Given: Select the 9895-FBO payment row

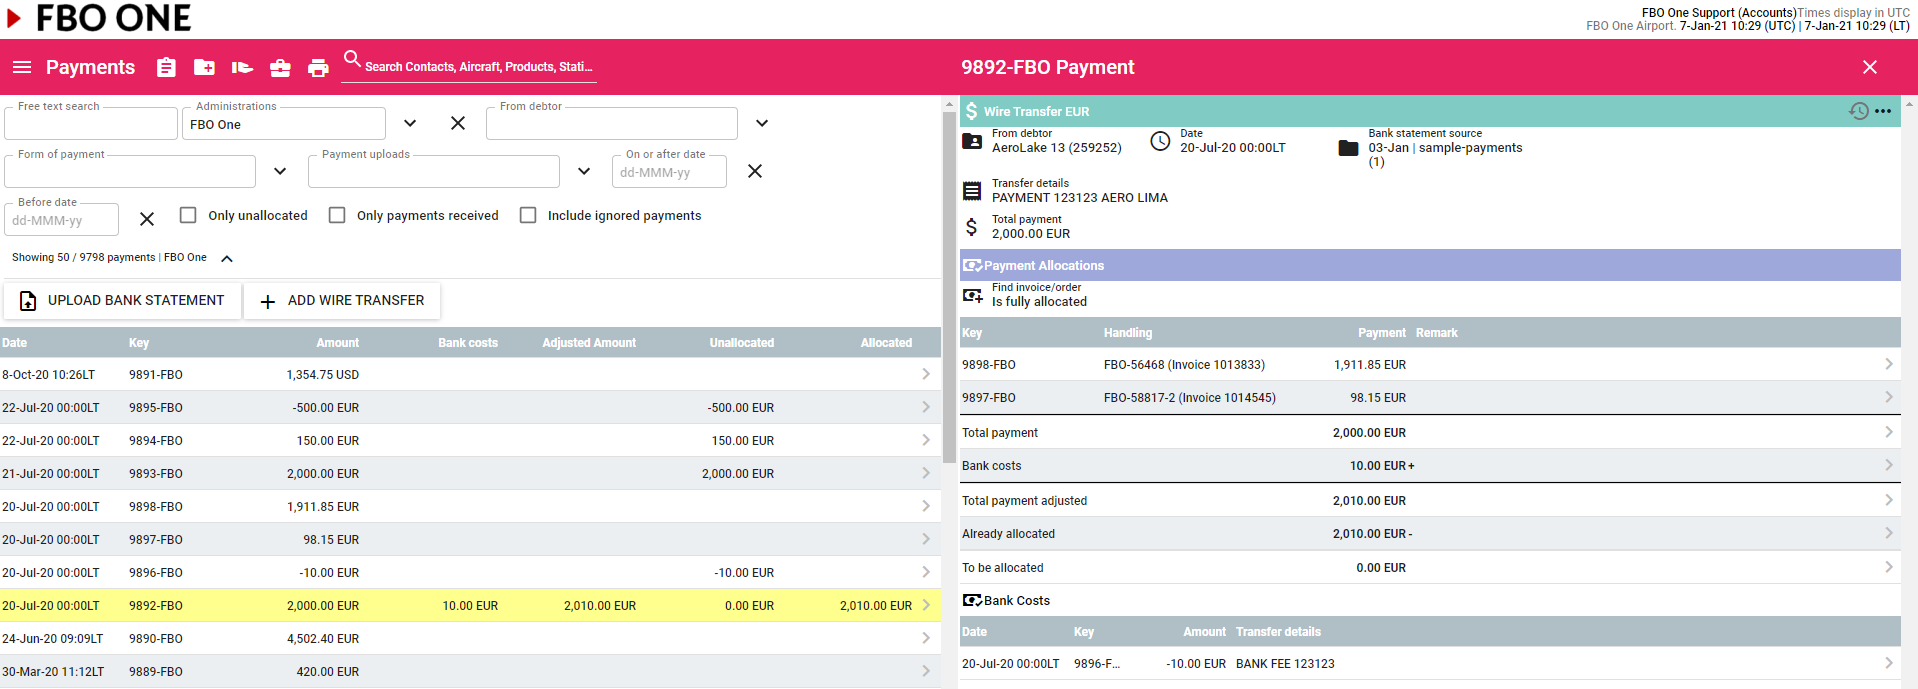Looking at the screenshot, I should (x=470, y=407).
